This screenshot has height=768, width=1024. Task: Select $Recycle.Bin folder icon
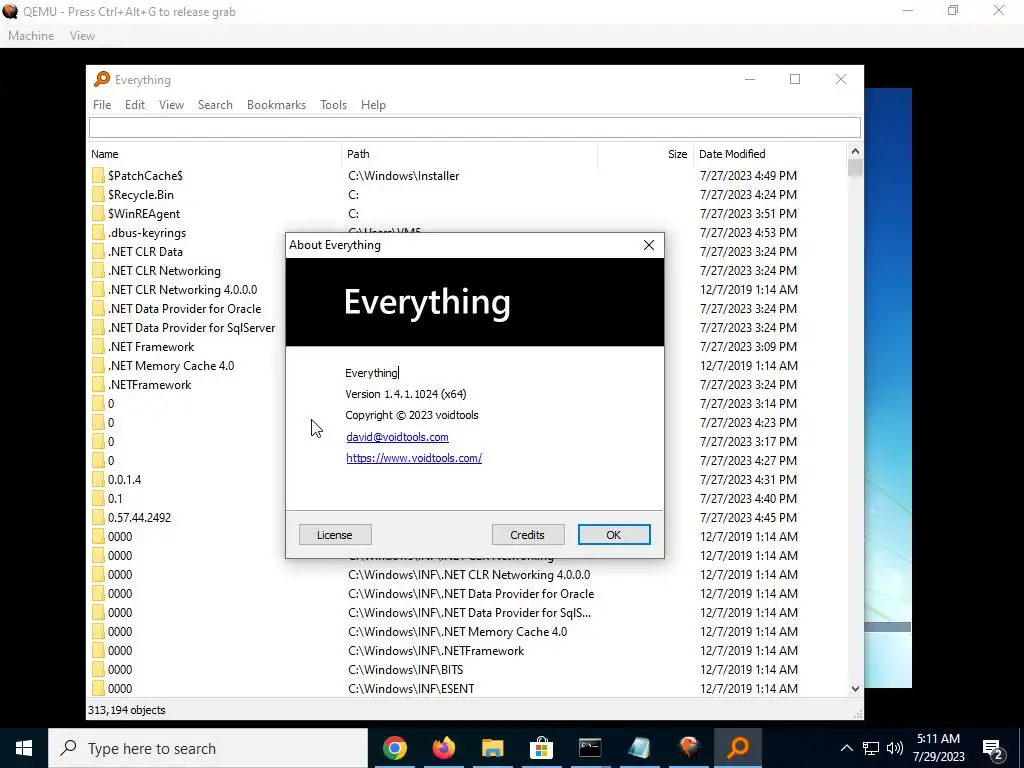[98, 195]
